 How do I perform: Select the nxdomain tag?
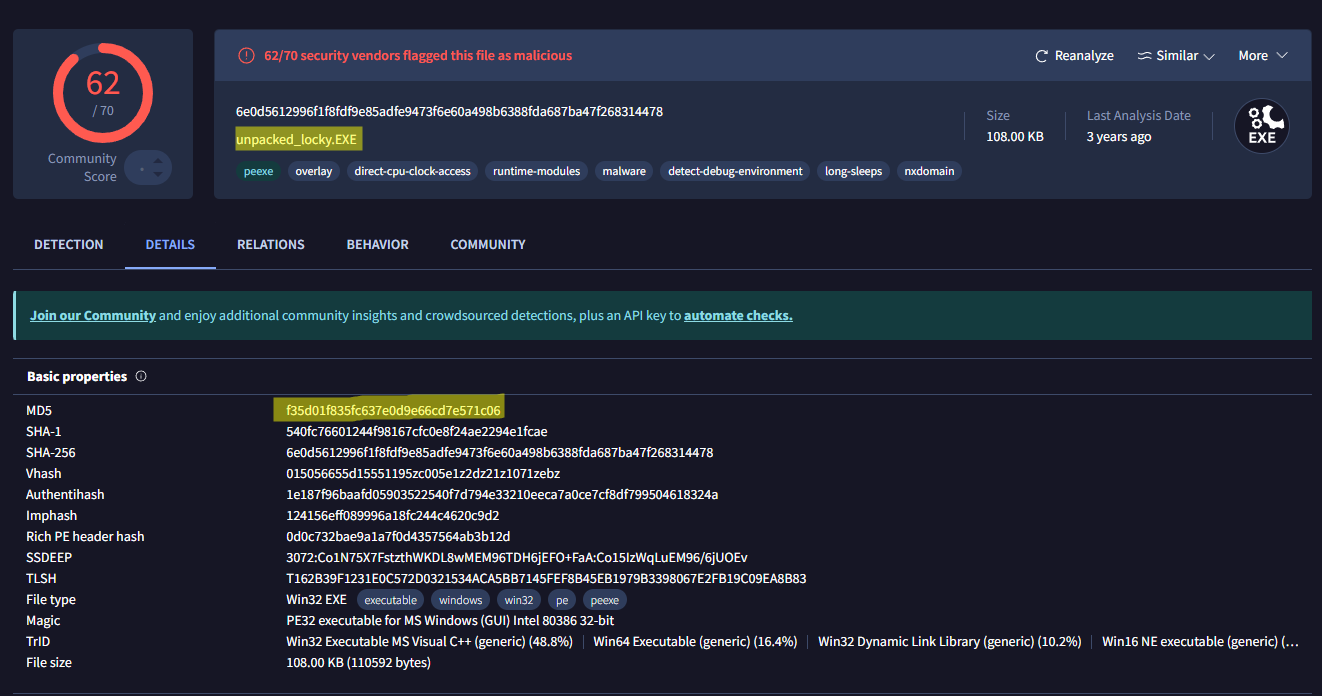click(929, 171)
